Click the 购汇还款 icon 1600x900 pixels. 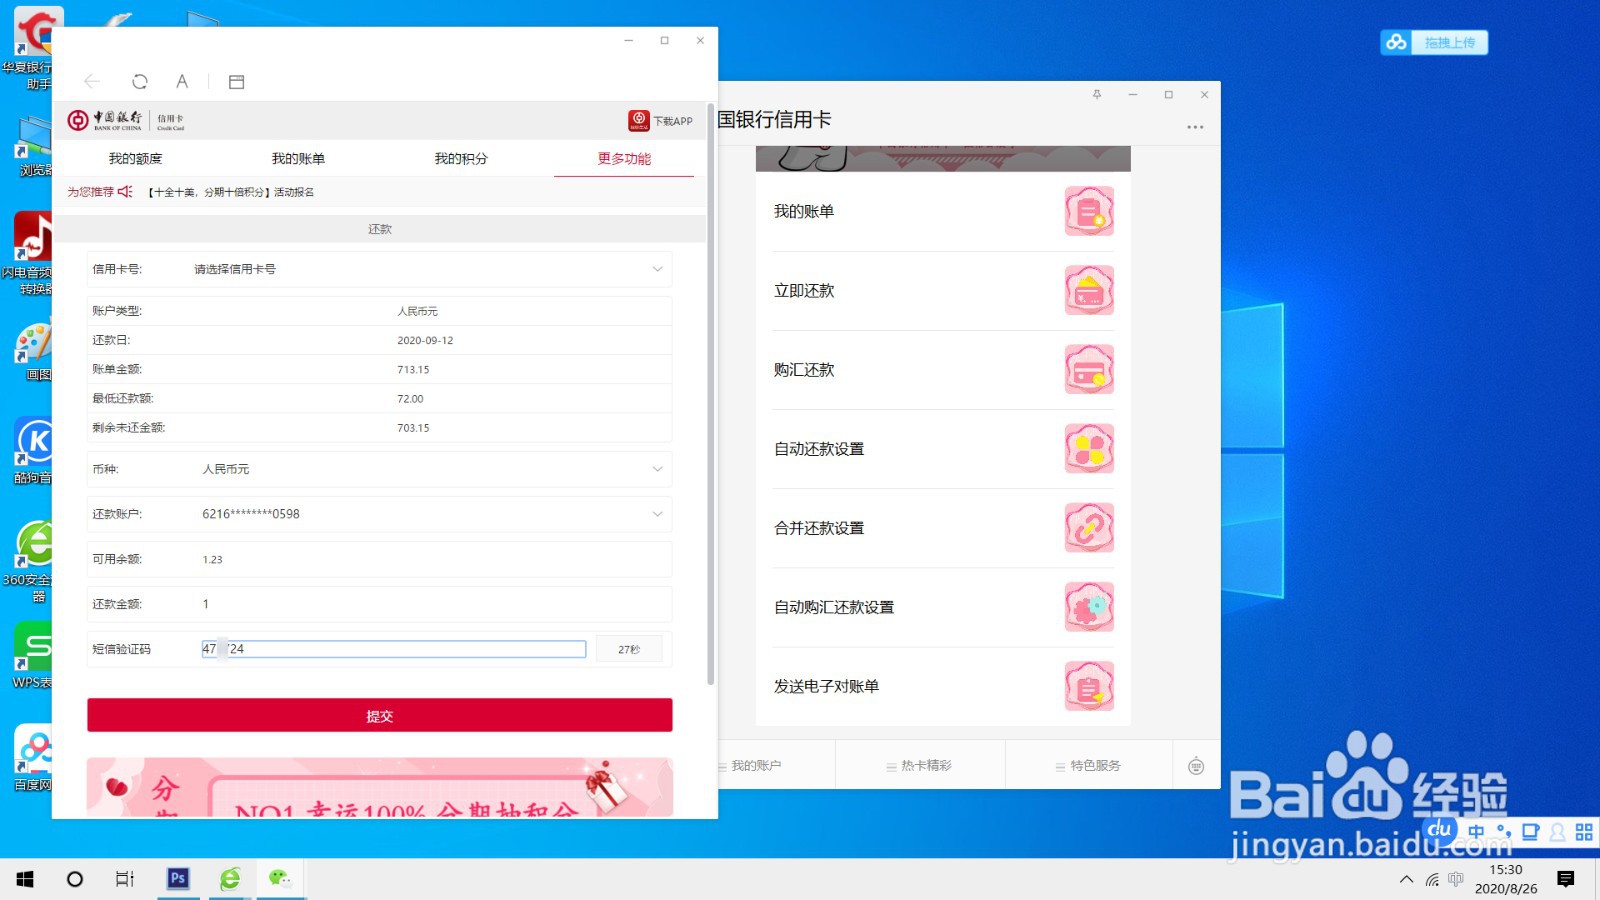[1089, 369]
